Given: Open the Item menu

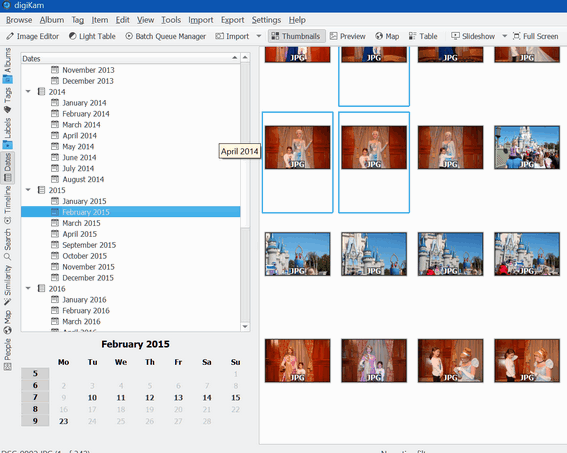Looking at the screenshot, I should click(x=100, y=20).
